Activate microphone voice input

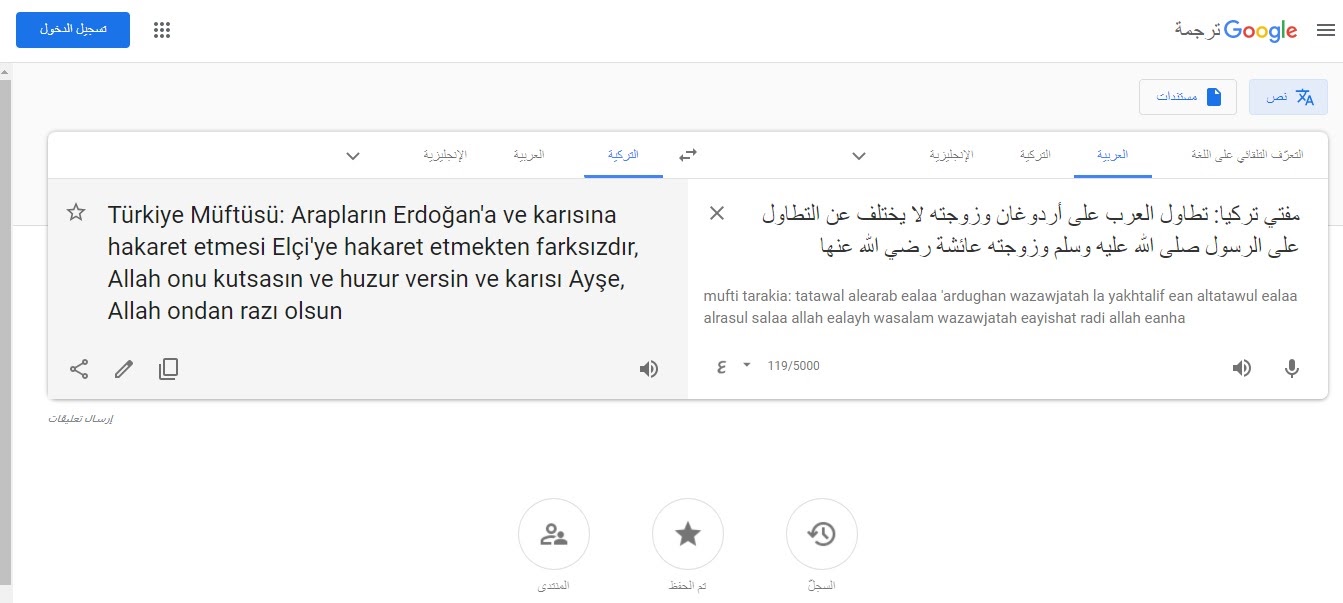coord(1292,368)
